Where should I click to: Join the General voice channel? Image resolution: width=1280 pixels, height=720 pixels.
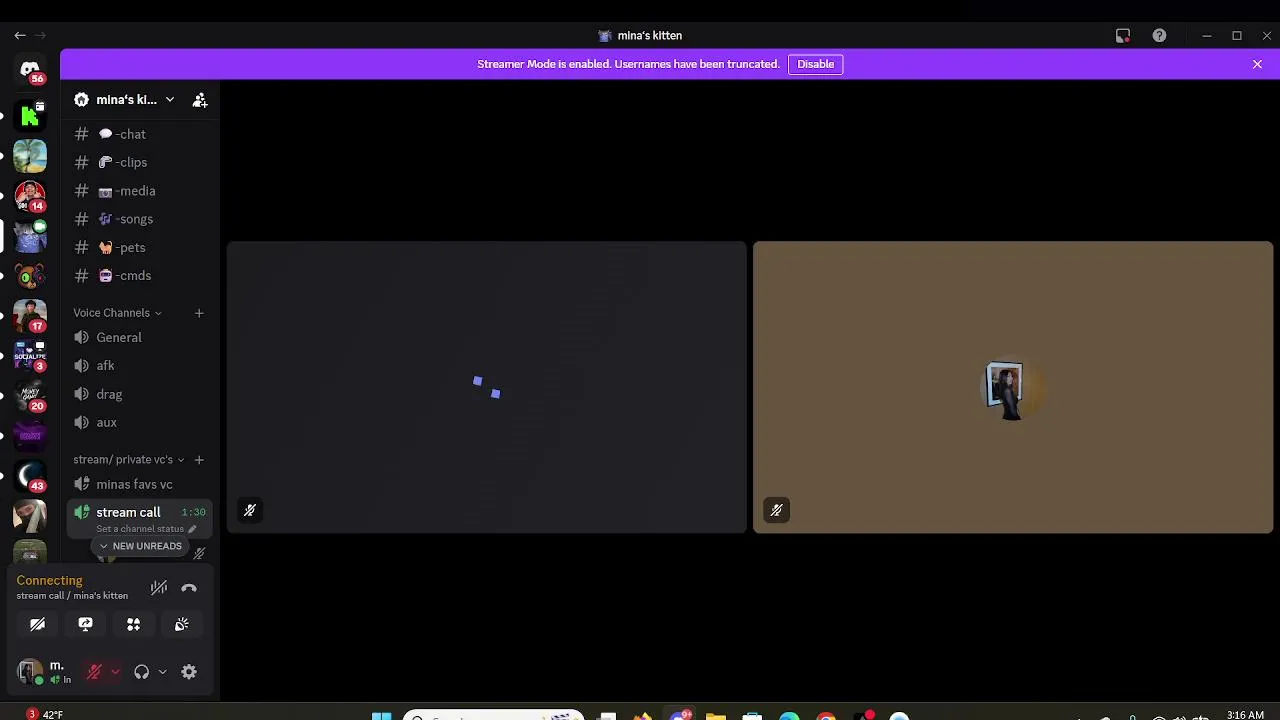point(140,338)
